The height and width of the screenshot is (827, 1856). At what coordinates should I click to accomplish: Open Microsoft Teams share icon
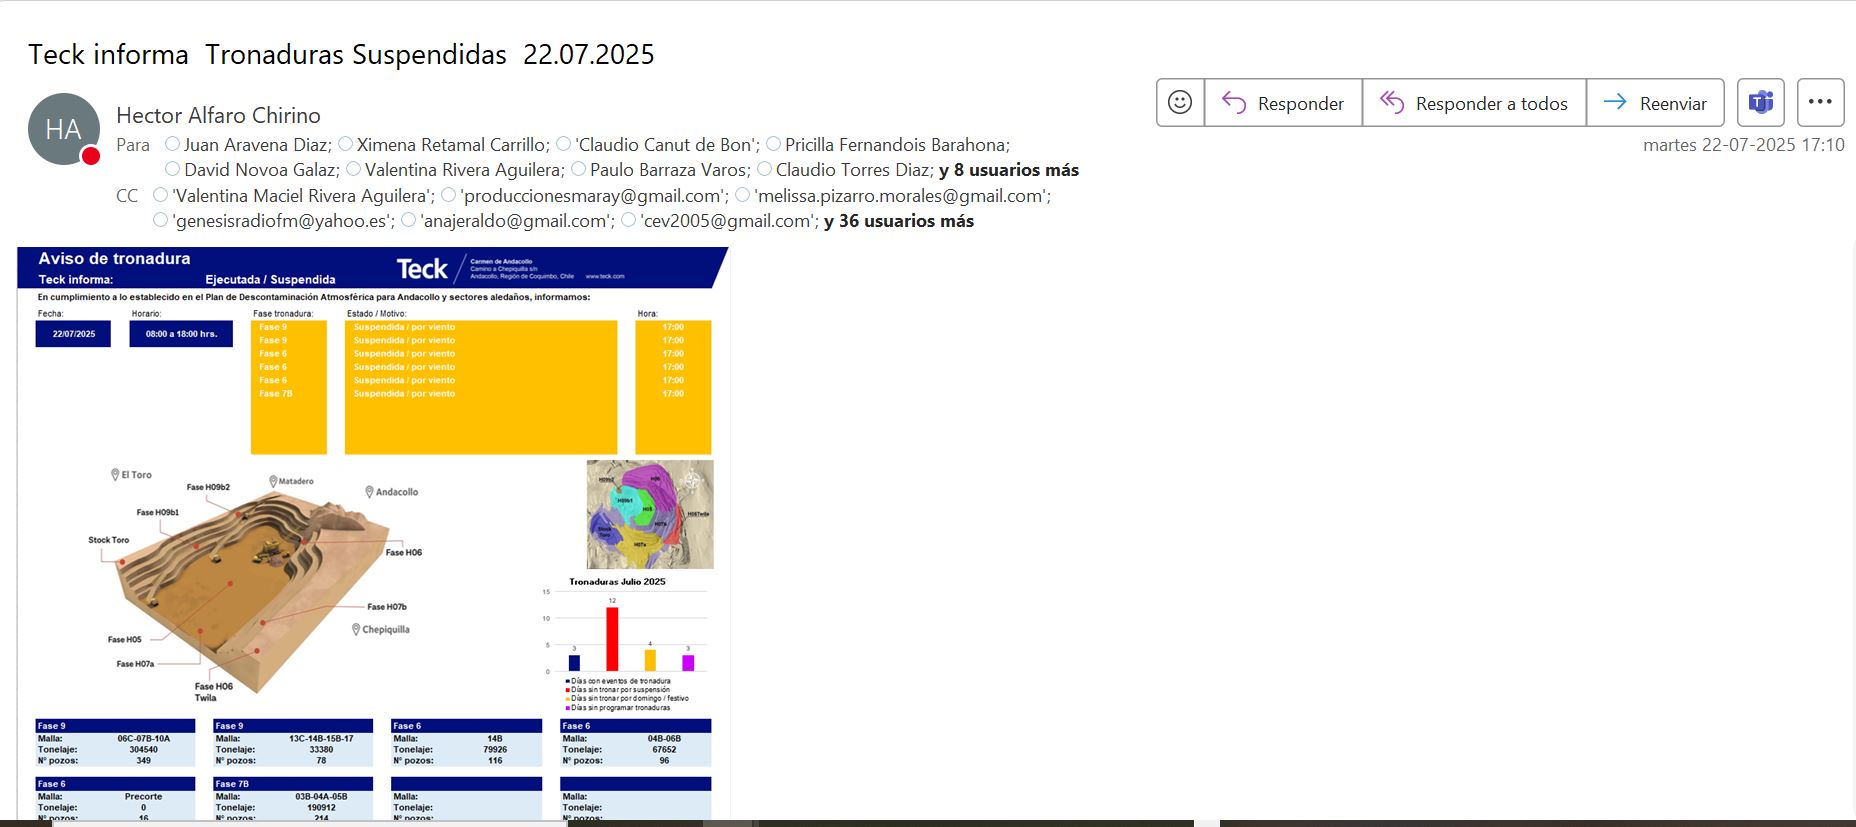[x=1761, y=102]
